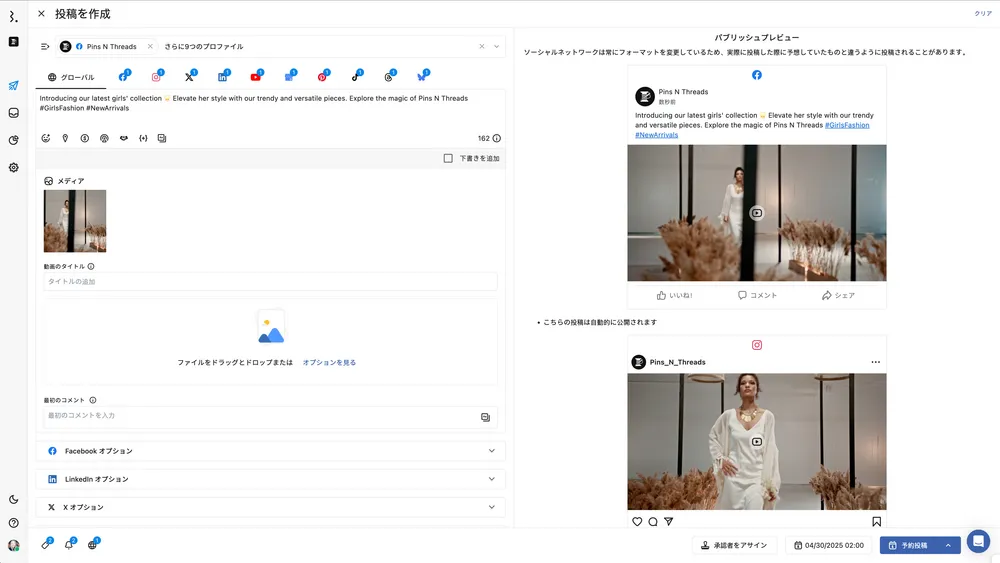Viewport: 1000px width, 563px height.
Task: Open the profile selector dropdown chevron
Action: [x=496, y=47]
